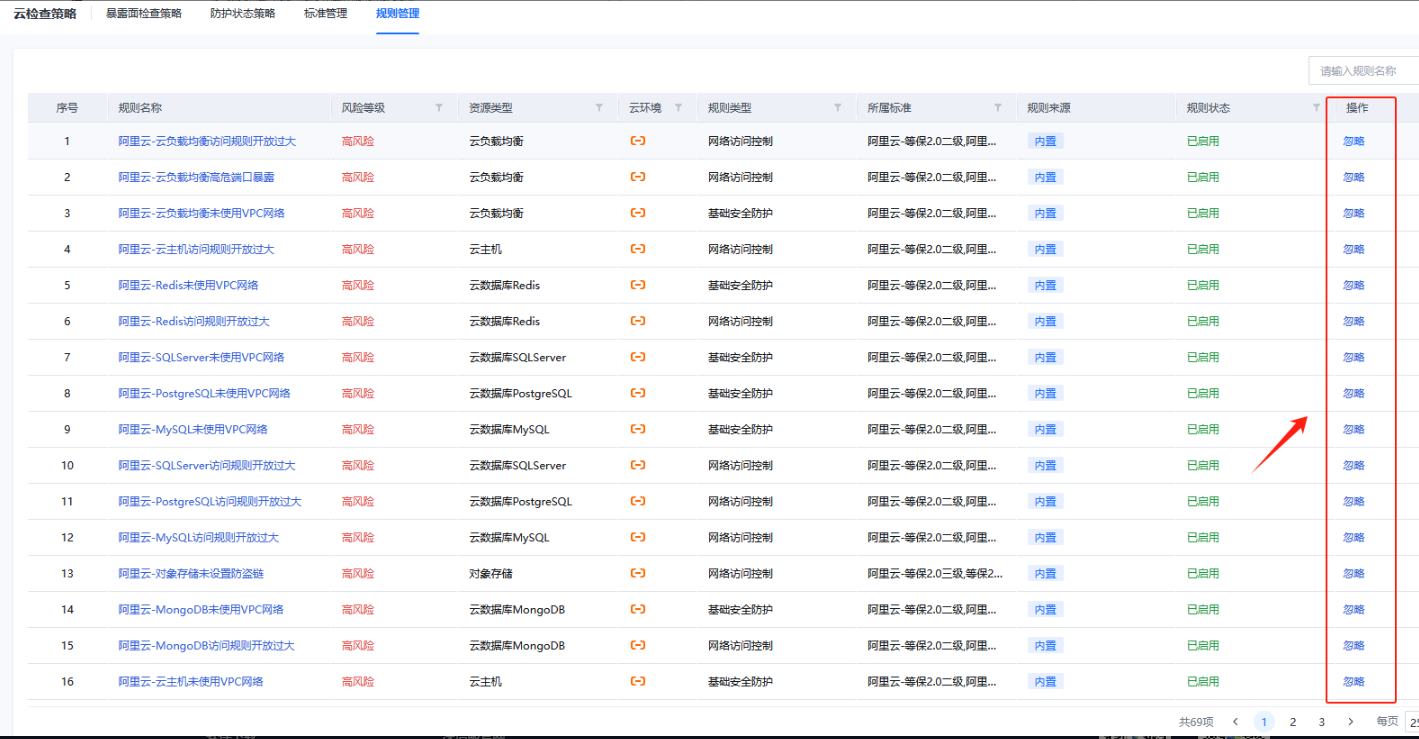Open the 防护状态策略 tab
The width and height of the screenshot is (1419, 739).
(x=242, y=14)
